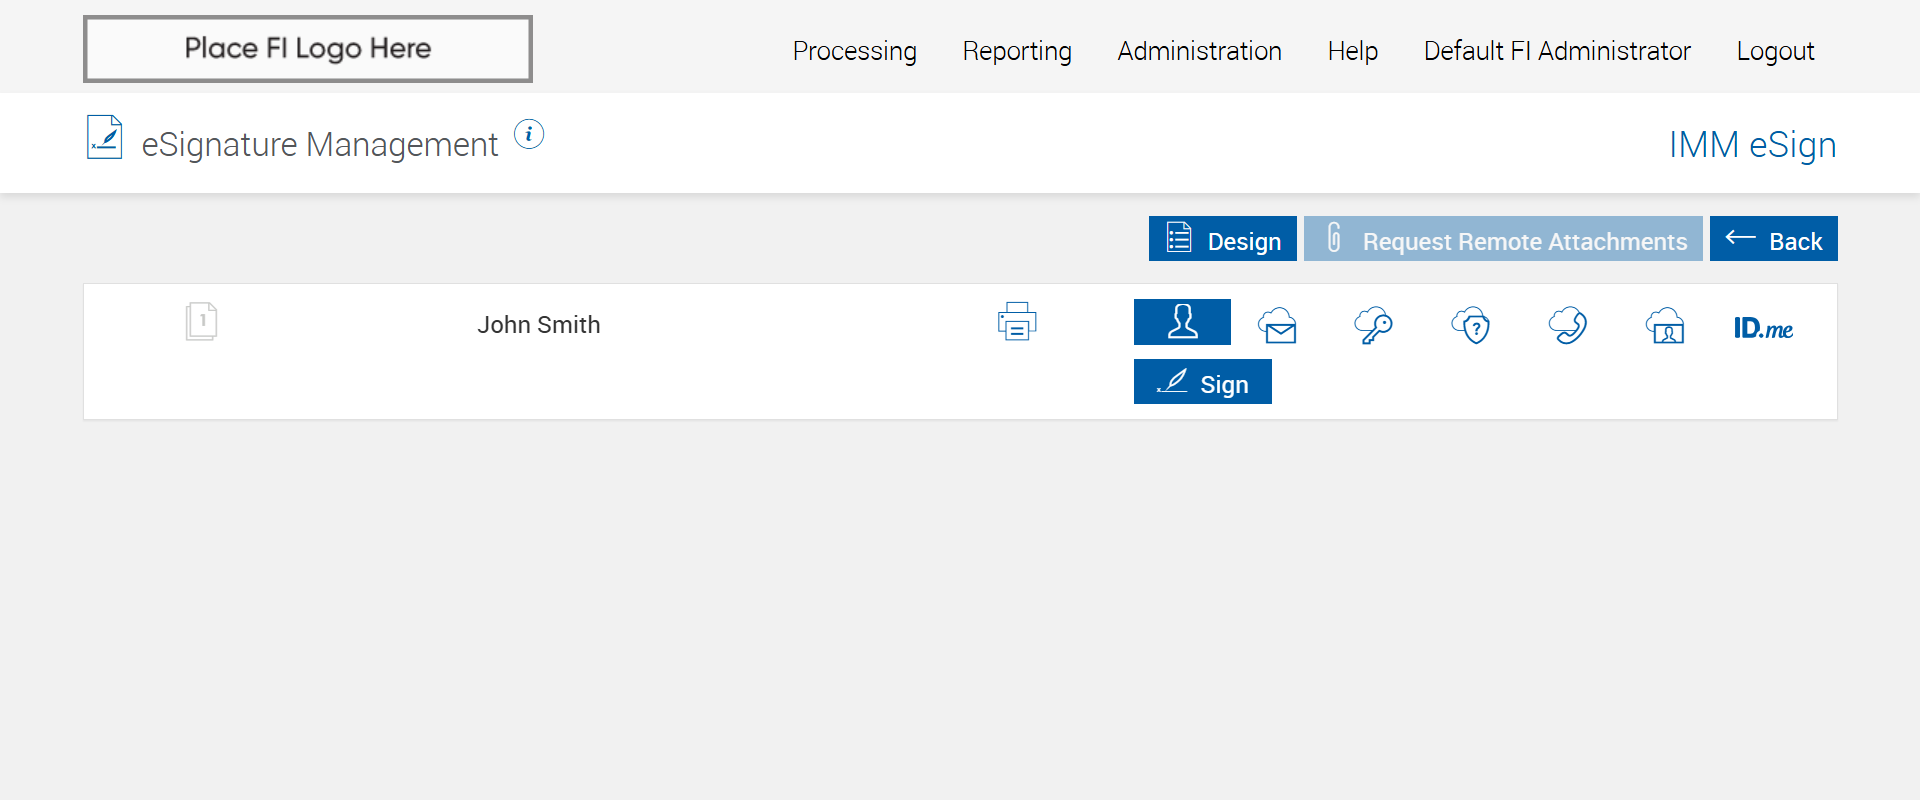Click the Sign button
This screenshot has width=1920, height=800.
(x=1203, y=382)
